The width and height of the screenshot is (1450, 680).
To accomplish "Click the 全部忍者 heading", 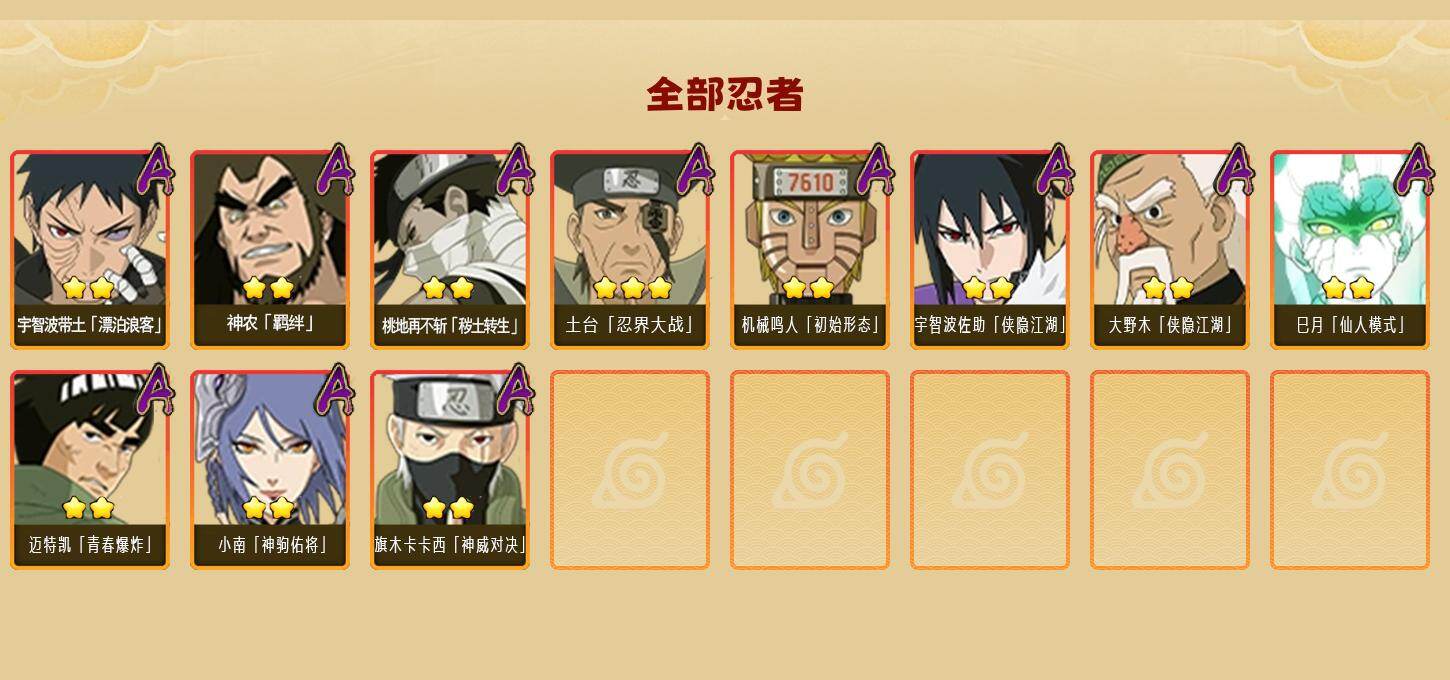I will (725, 95).
